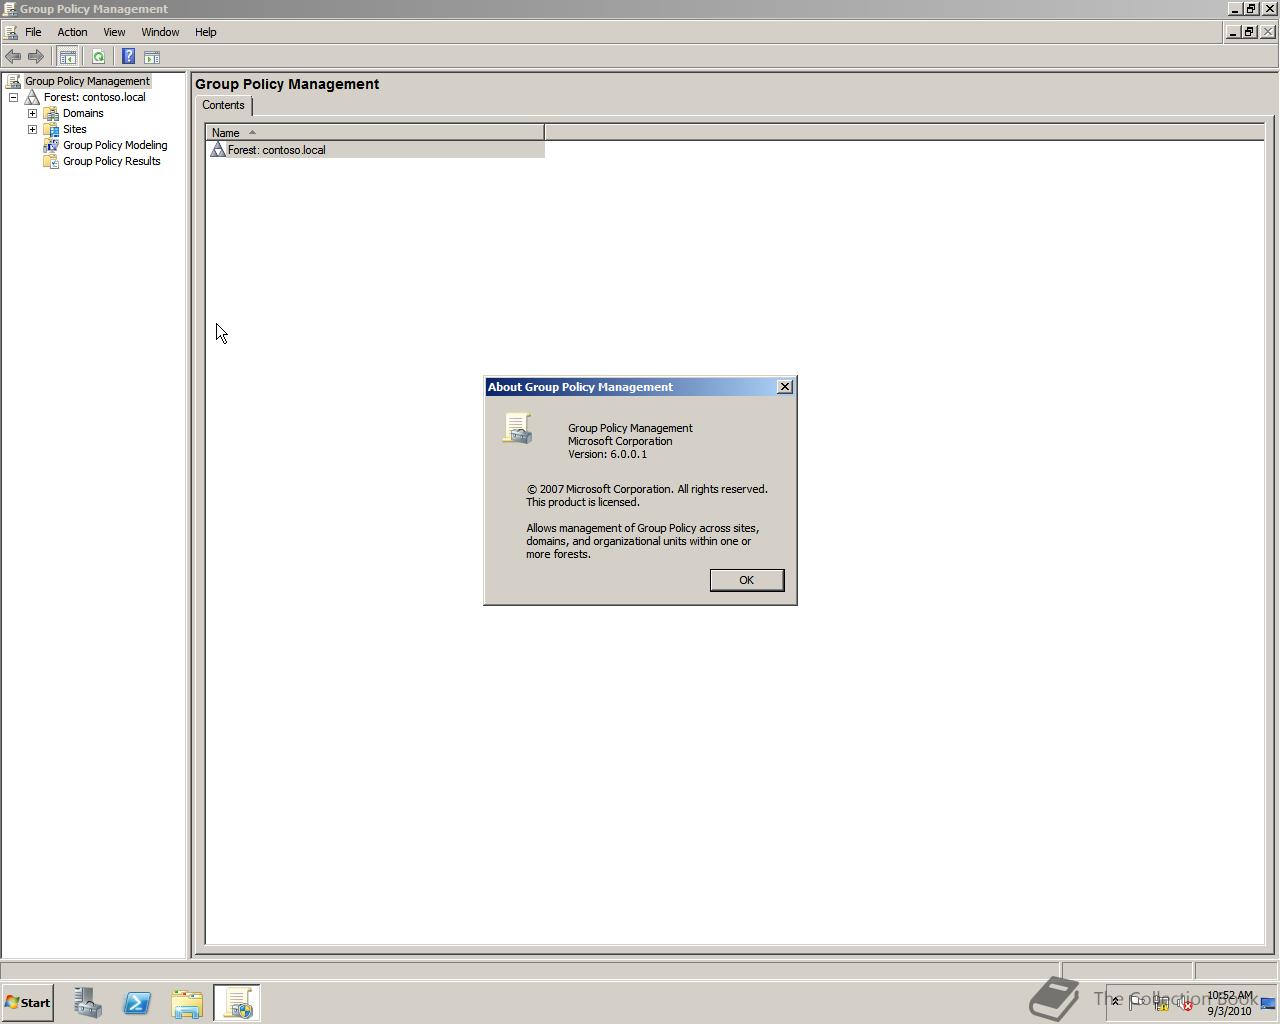1280x1024 pixels.
Task: Minimize the inner MMC child window
Action: 1233,32
